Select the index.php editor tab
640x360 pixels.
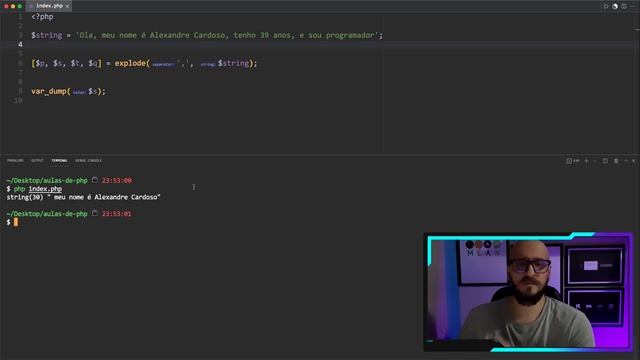[49, 6]
